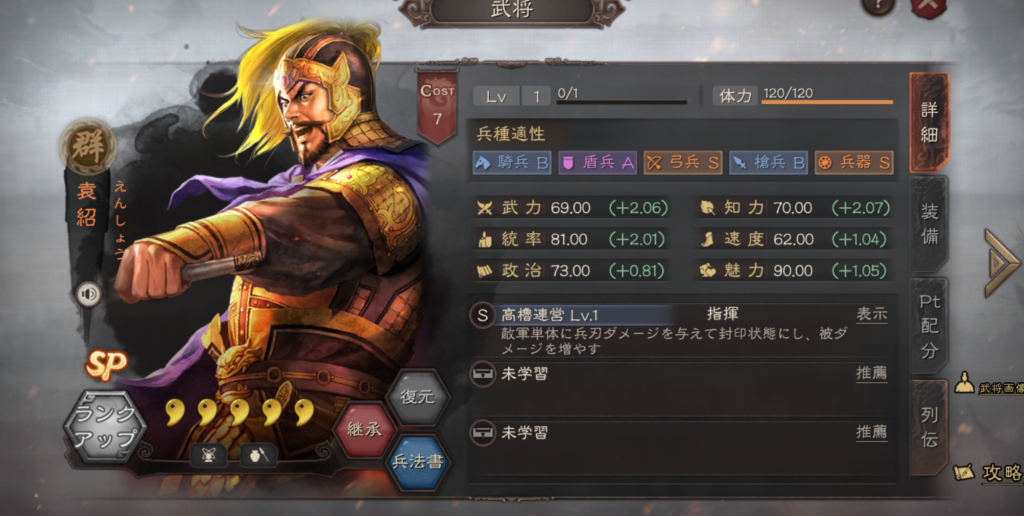
Task: Select the 兵器 S aptitude badge
Action: [854, 163]
